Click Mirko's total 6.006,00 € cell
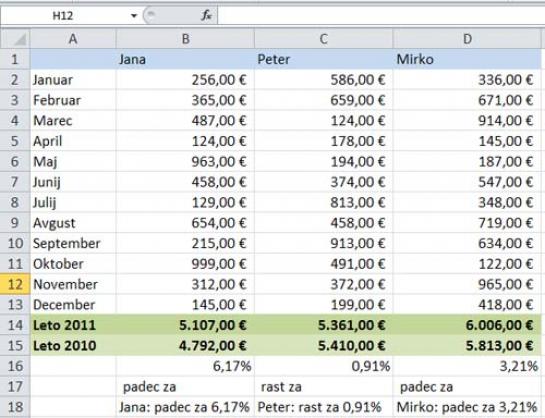Screen dimensions: 545x418 pyautogui.click(x=467, y=325)
